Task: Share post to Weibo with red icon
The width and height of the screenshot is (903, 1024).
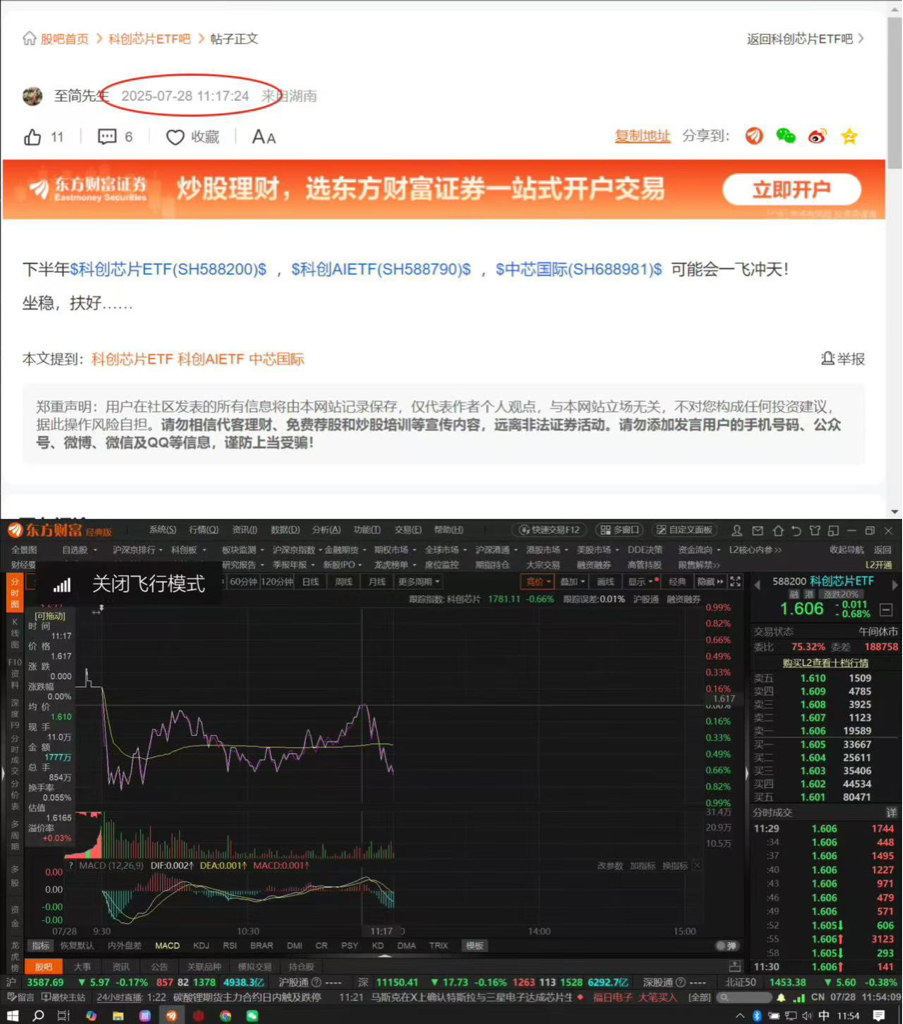Action: pos(817,136)
